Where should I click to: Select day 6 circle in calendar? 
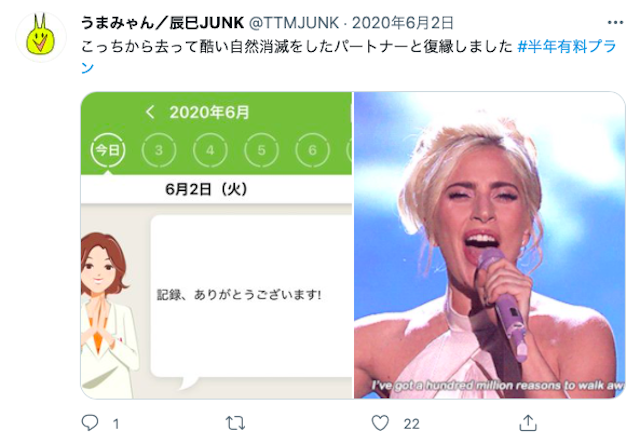tap(313, 150)
